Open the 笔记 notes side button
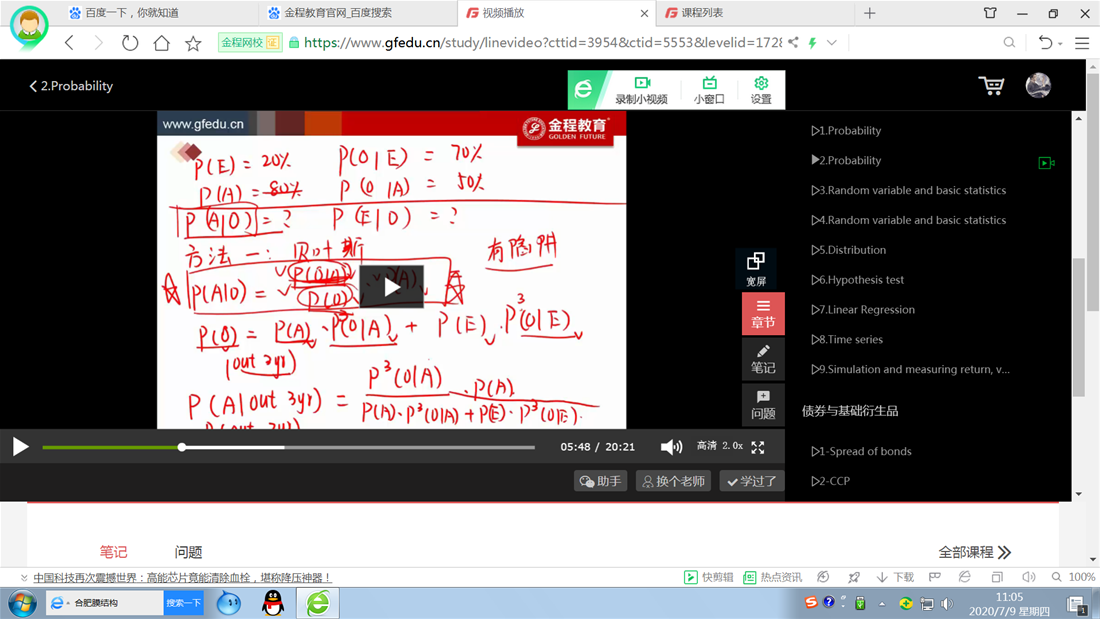1100x619 pixels. coord(763,359)
